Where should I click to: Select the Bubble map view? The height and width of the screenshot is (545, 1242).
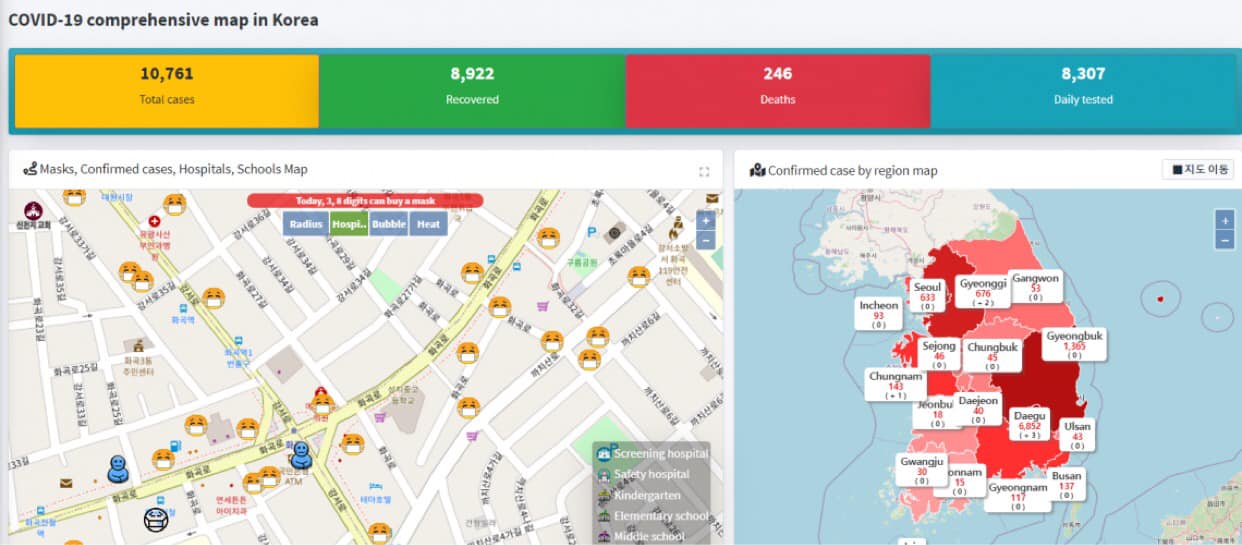click(389, 224)
